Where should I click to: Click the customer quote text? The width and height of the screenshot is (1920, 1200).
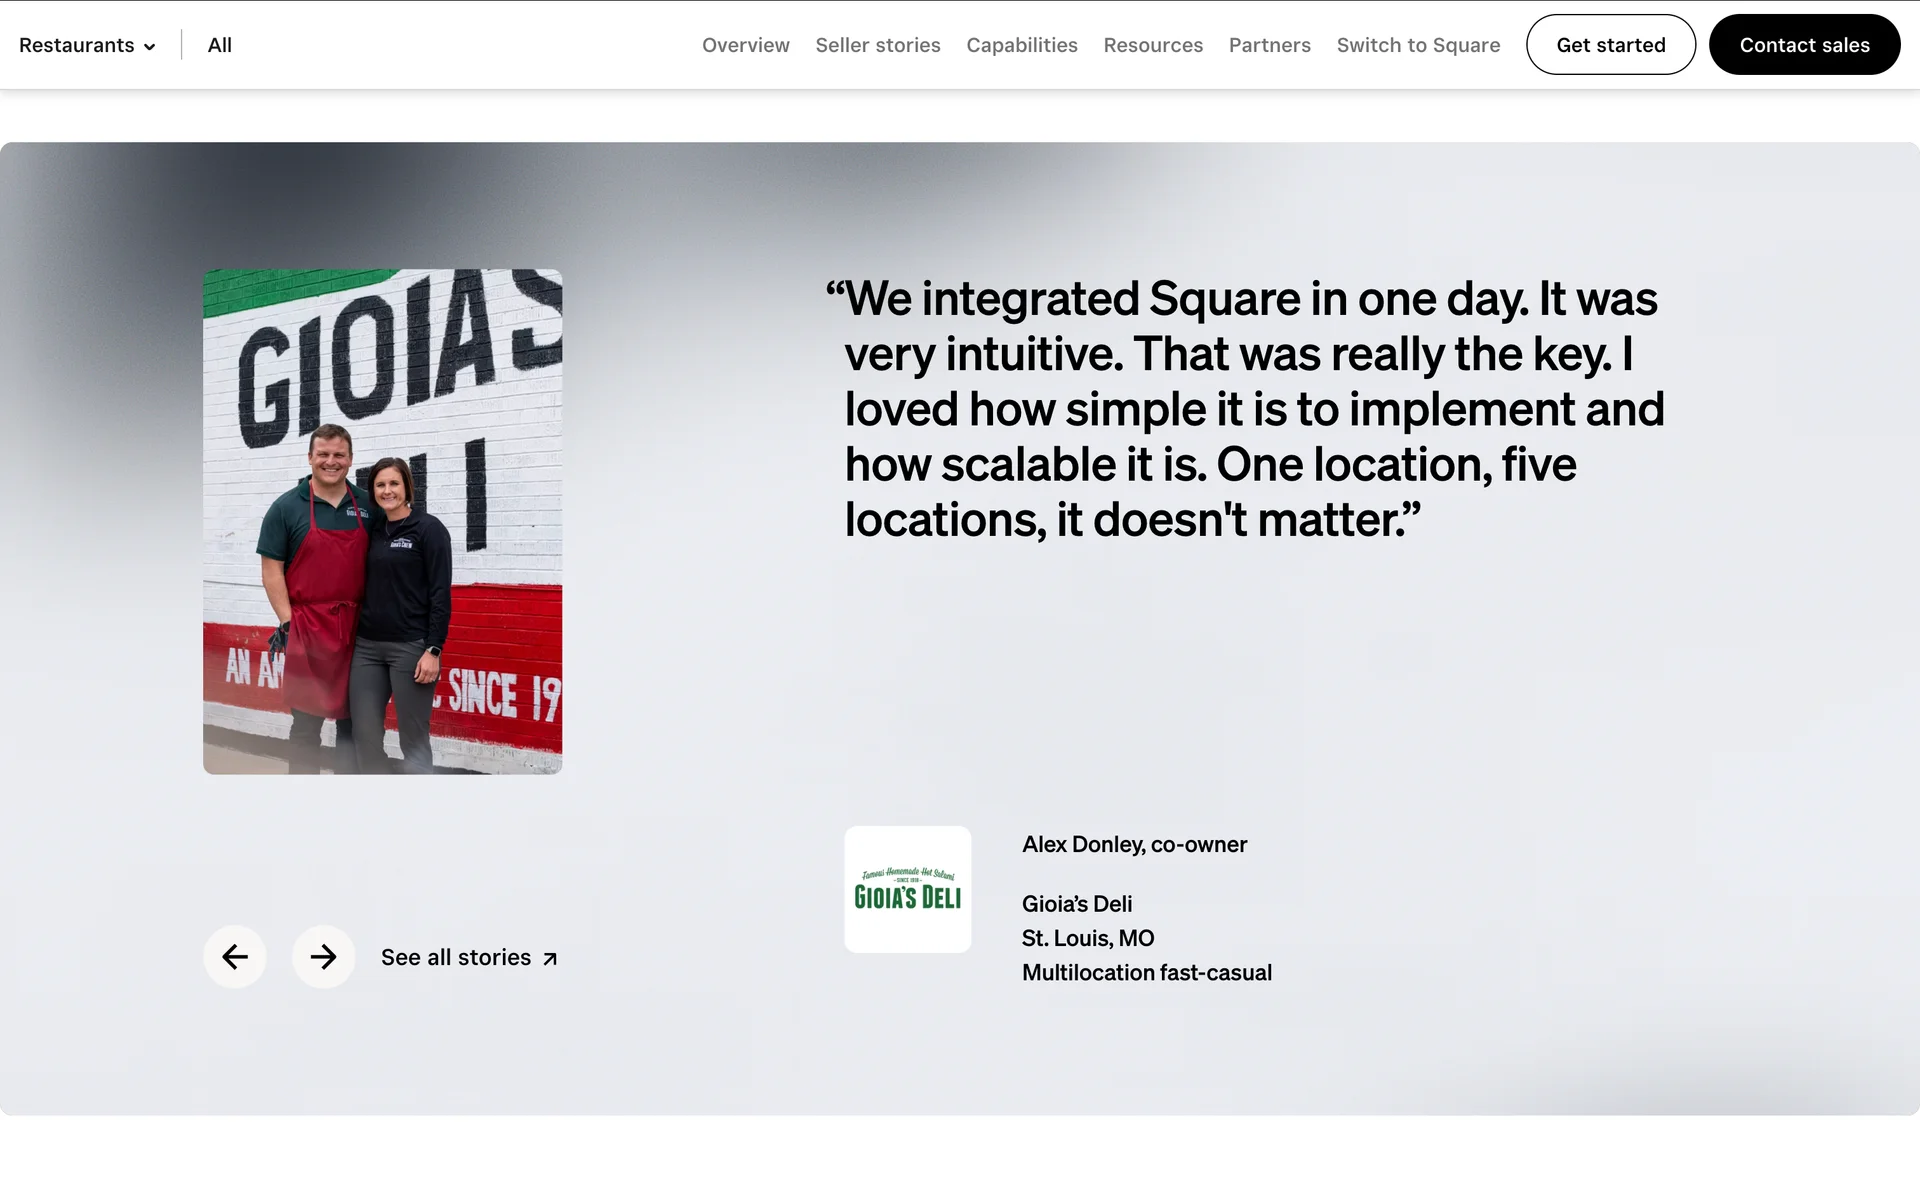click(x=1244, y=409)
